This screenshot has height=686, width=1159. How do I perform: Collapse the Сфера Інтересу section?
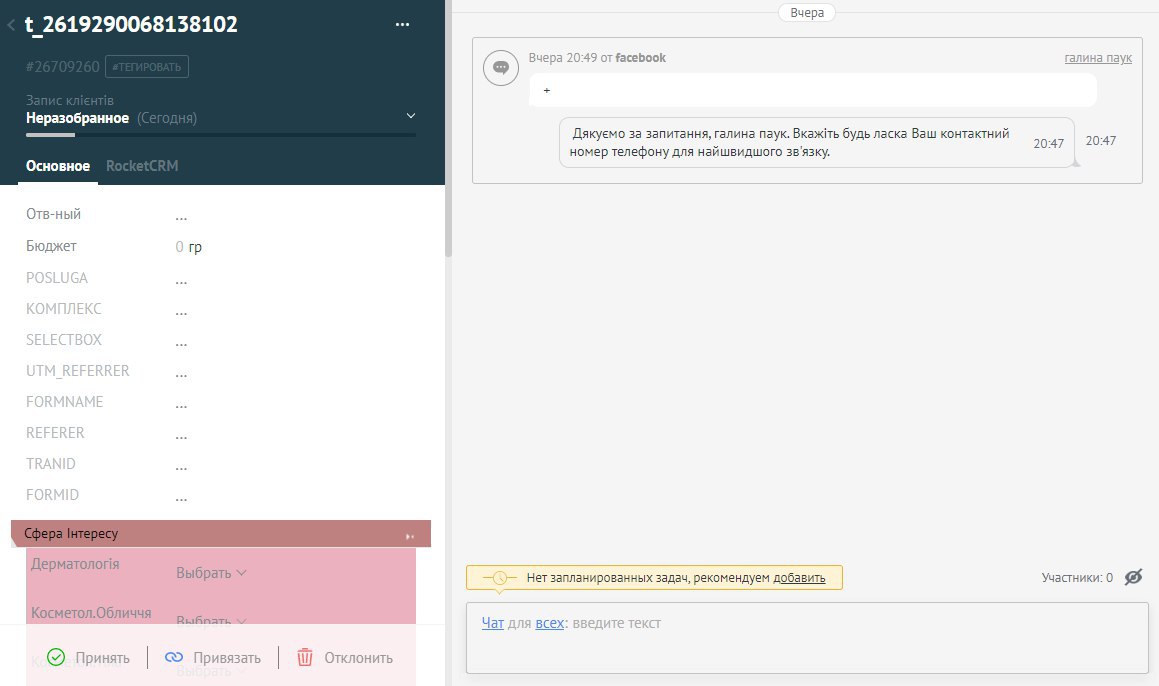409,536
